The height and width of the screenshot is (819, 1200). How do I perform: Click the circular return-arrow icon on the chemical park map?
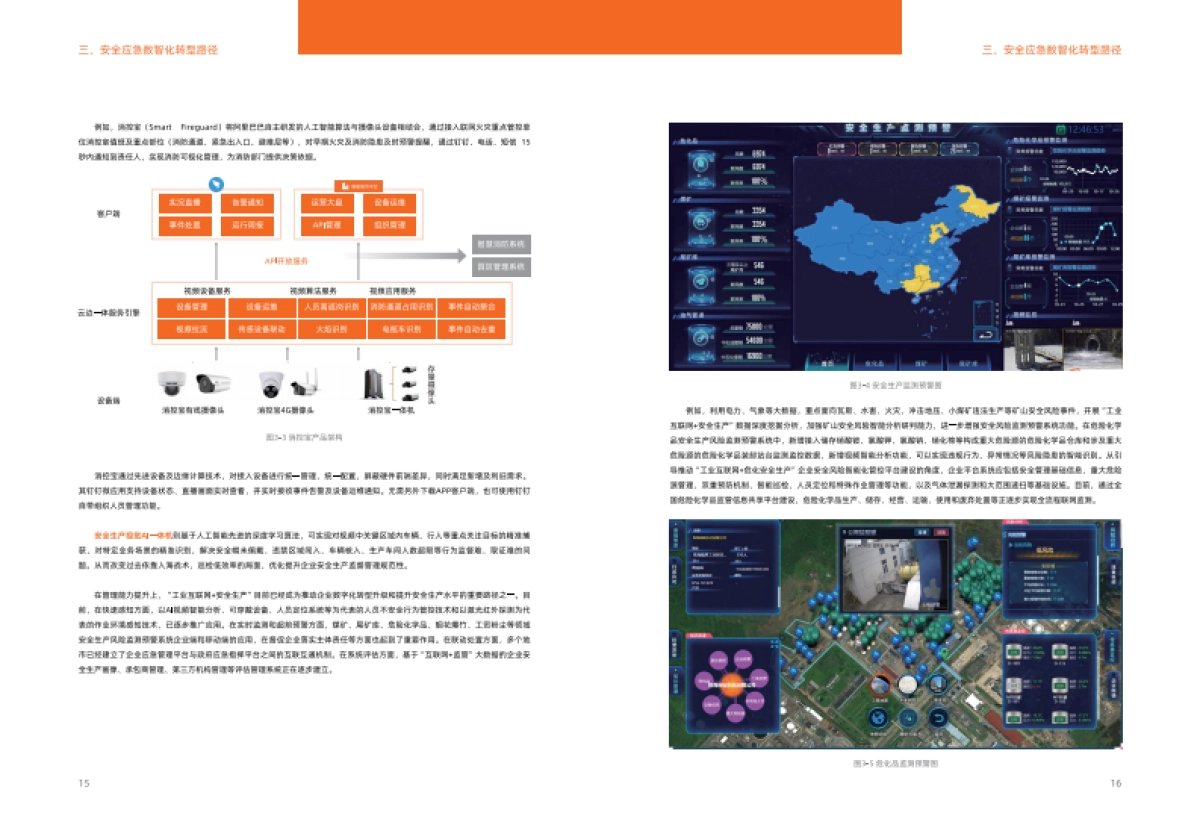click(940, 718)
